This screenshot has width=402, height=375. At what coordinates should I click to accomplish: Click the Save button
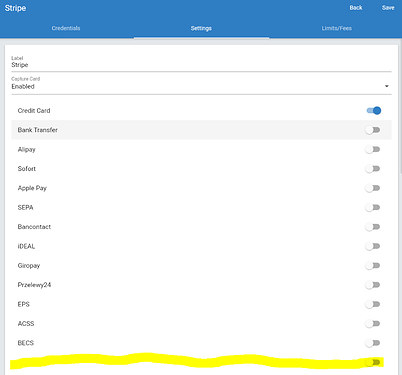[388, 8]
